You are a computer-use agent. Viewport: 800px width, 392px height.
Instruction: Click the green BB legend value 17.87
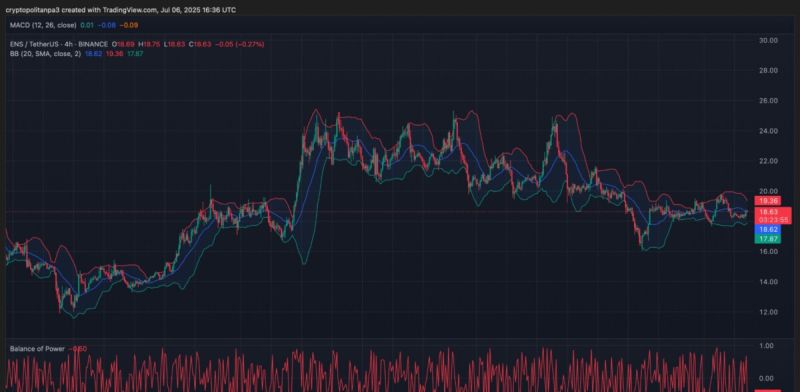point(134,54)
